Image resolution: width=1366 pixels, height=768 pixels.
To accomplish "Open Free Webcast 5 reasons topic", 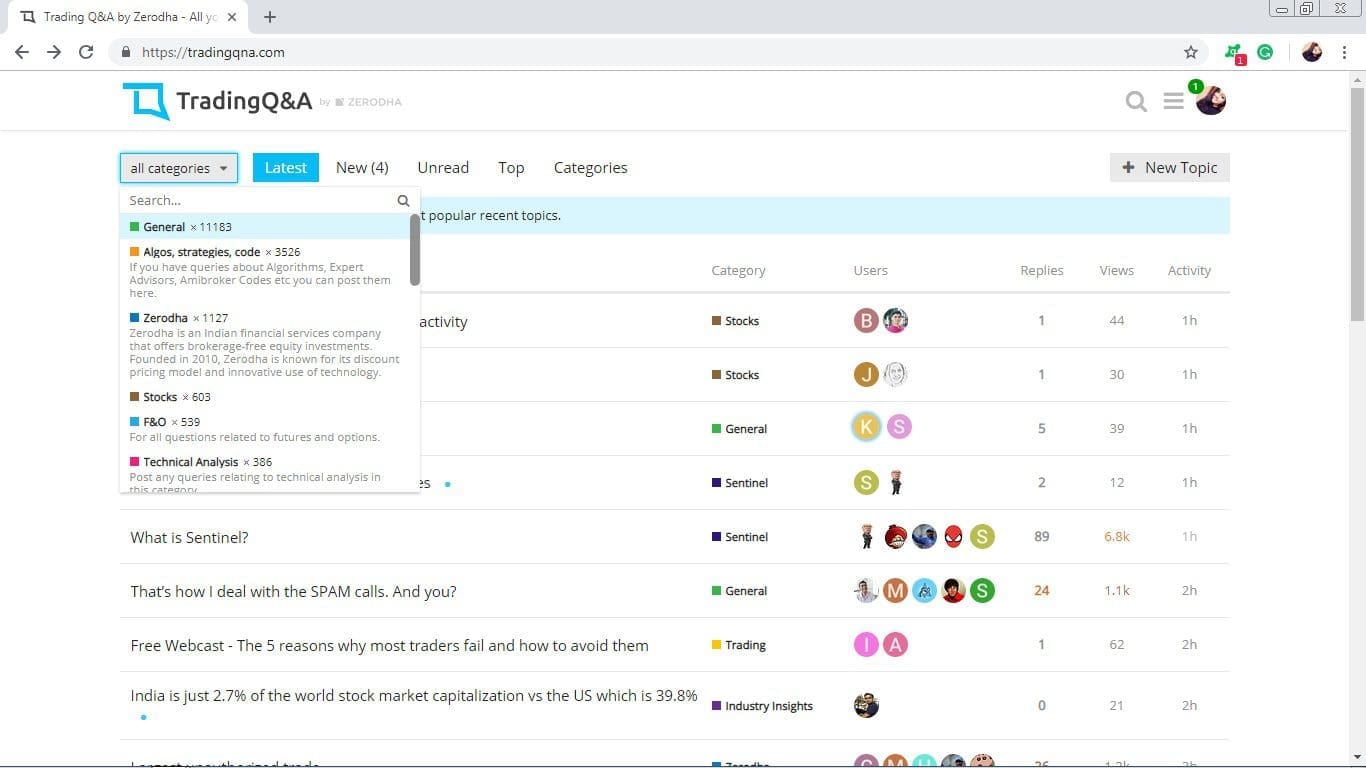I will tap(389, 645).
